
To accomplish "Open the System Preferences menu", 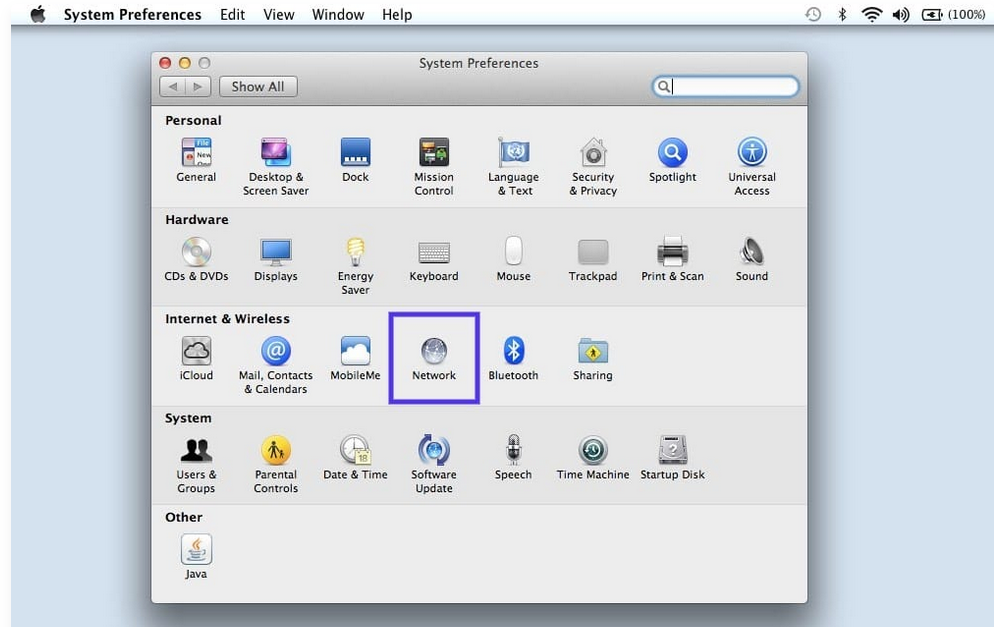I will (x=132, y=14).
